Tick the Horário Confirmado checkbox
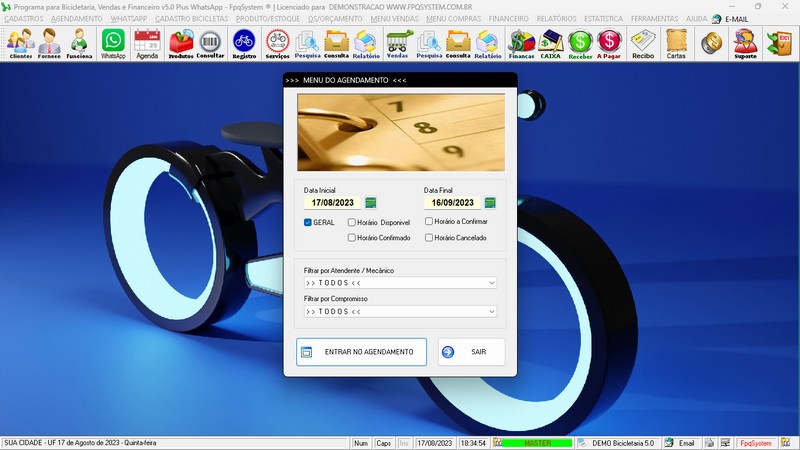 (352, 238)
